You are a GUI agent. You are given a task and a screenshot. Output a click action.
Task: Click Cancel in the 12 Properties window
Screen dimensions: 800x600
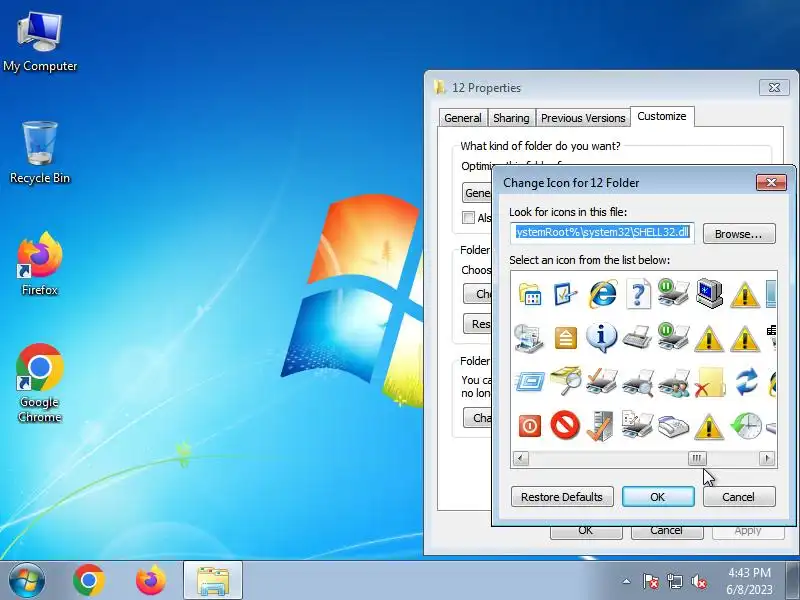pyautogui.click(x=666, y=532)
